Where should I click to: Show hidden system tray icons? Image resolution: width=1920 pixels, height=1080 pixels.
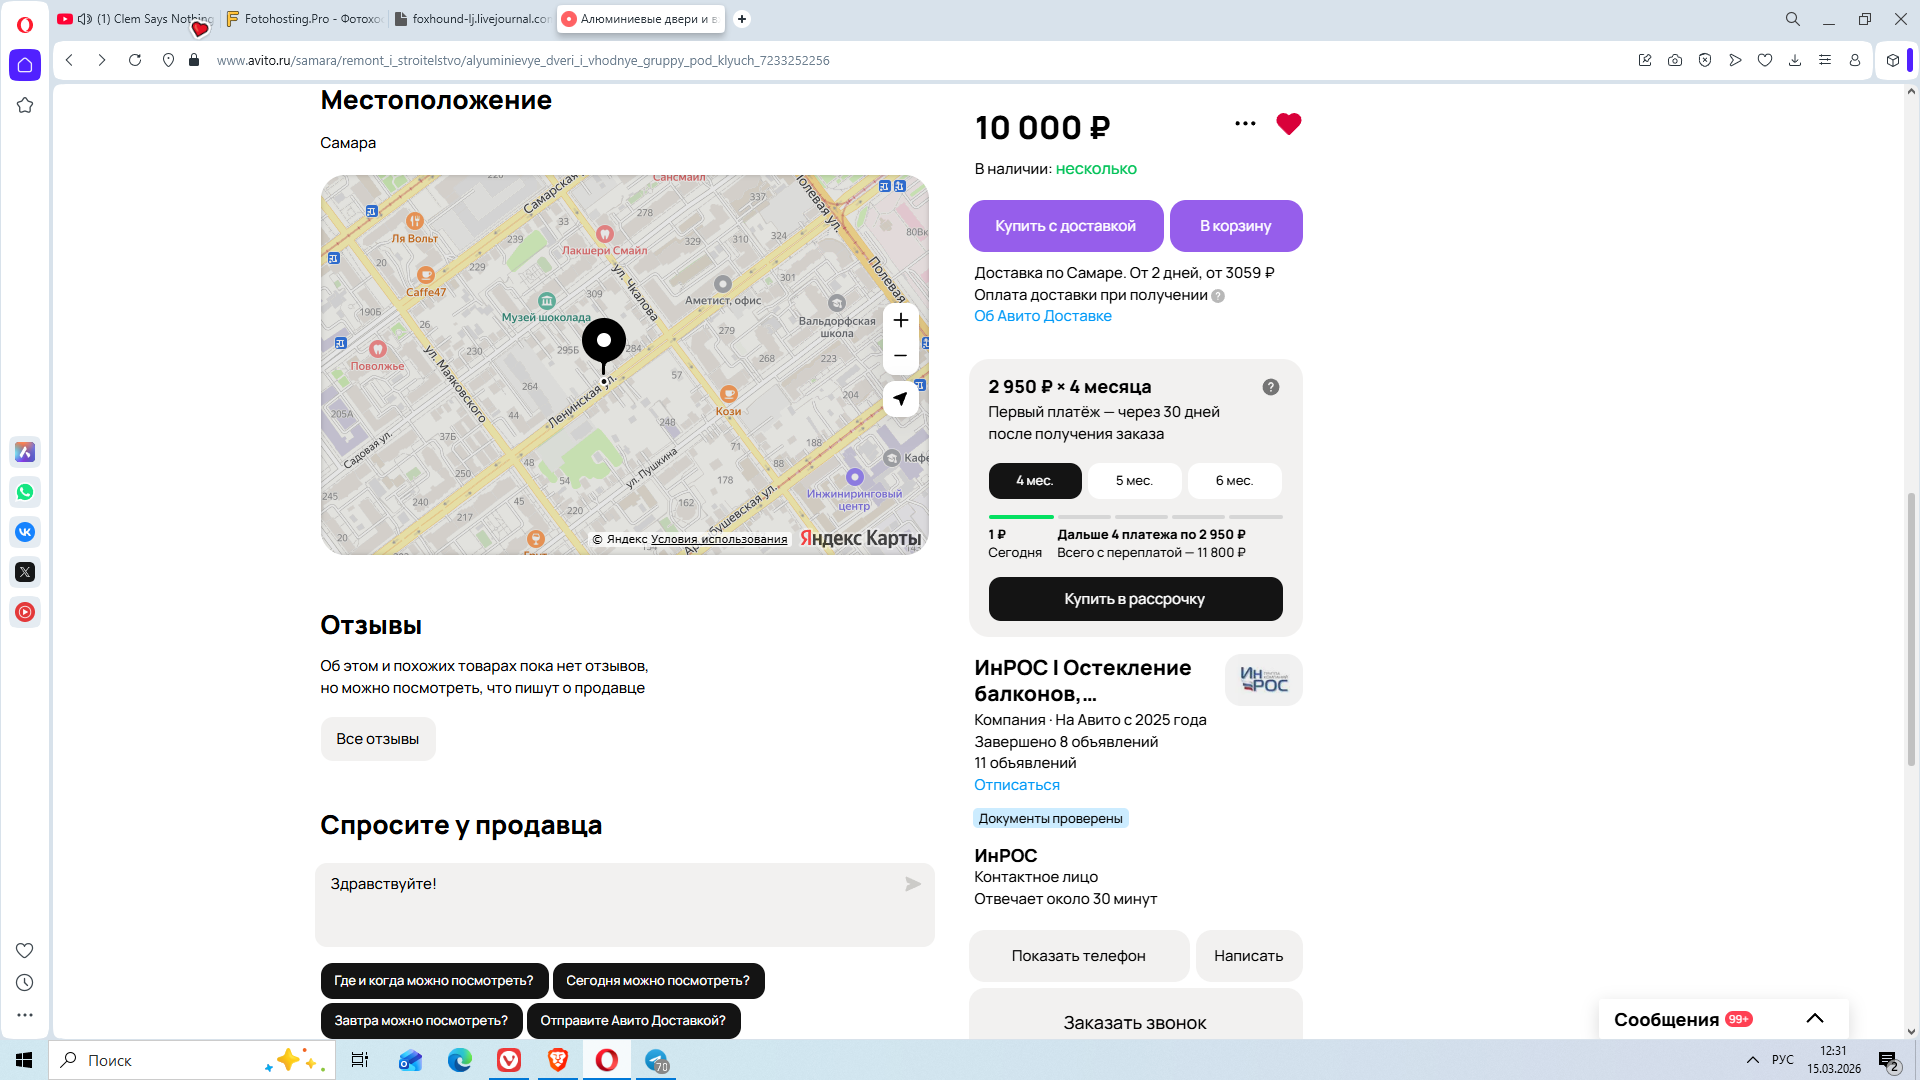(x=1752, y=1060)
